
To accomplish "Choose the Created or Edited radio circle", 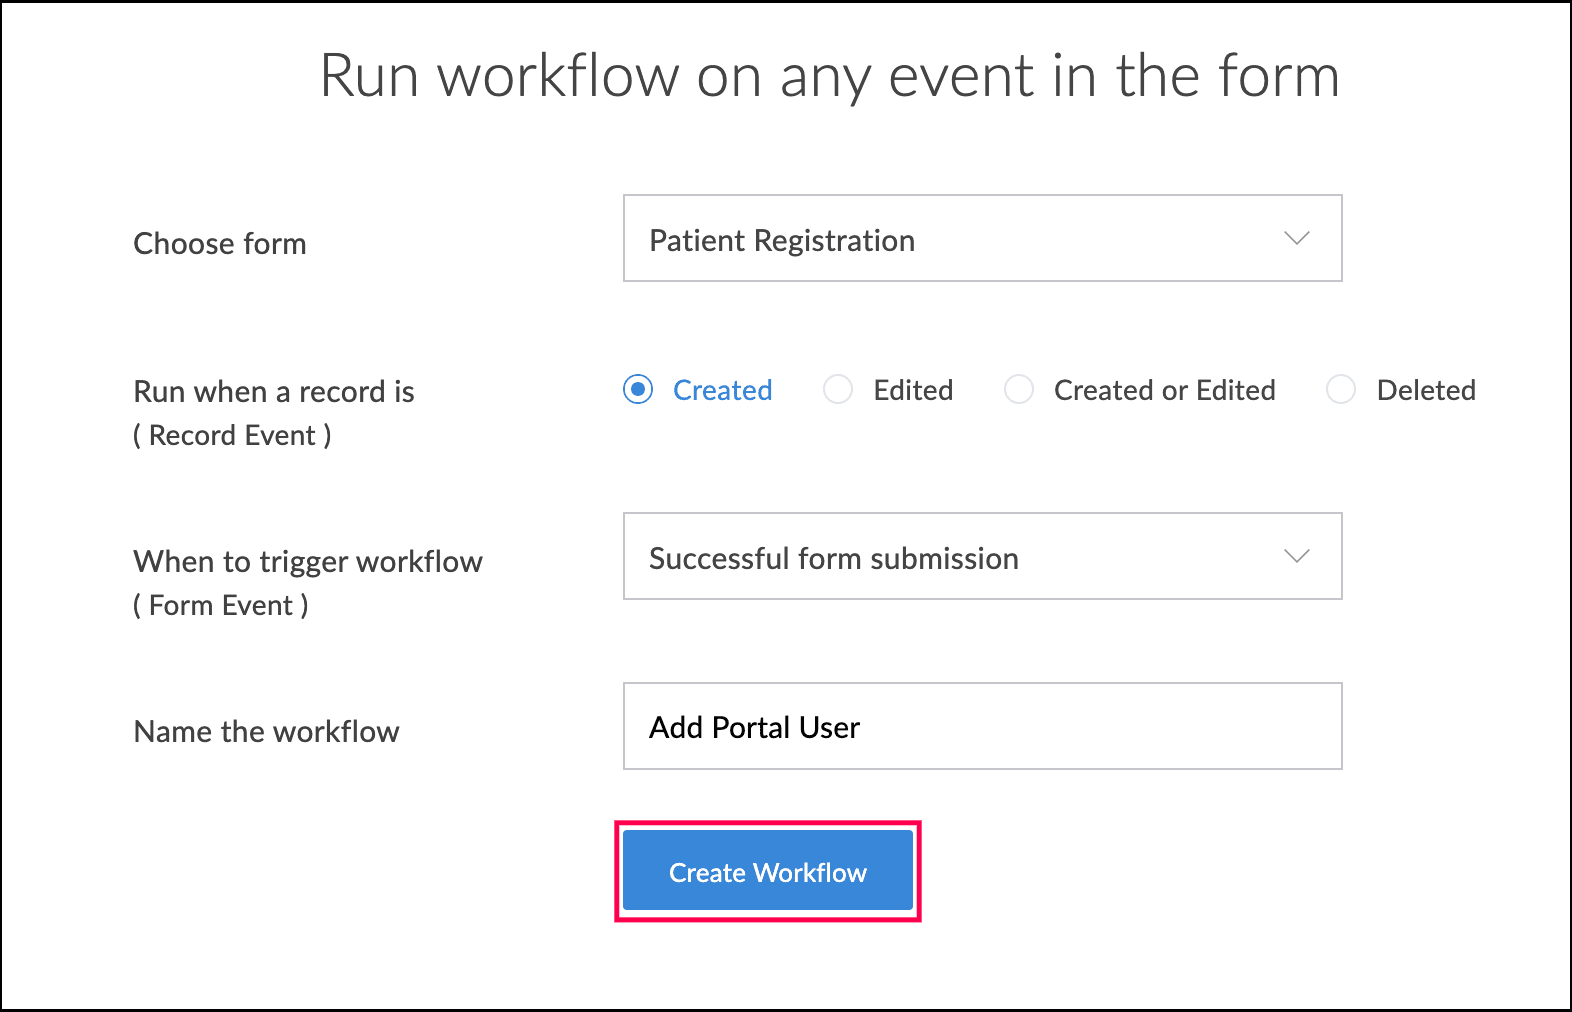I will (x=1018, y=389).
